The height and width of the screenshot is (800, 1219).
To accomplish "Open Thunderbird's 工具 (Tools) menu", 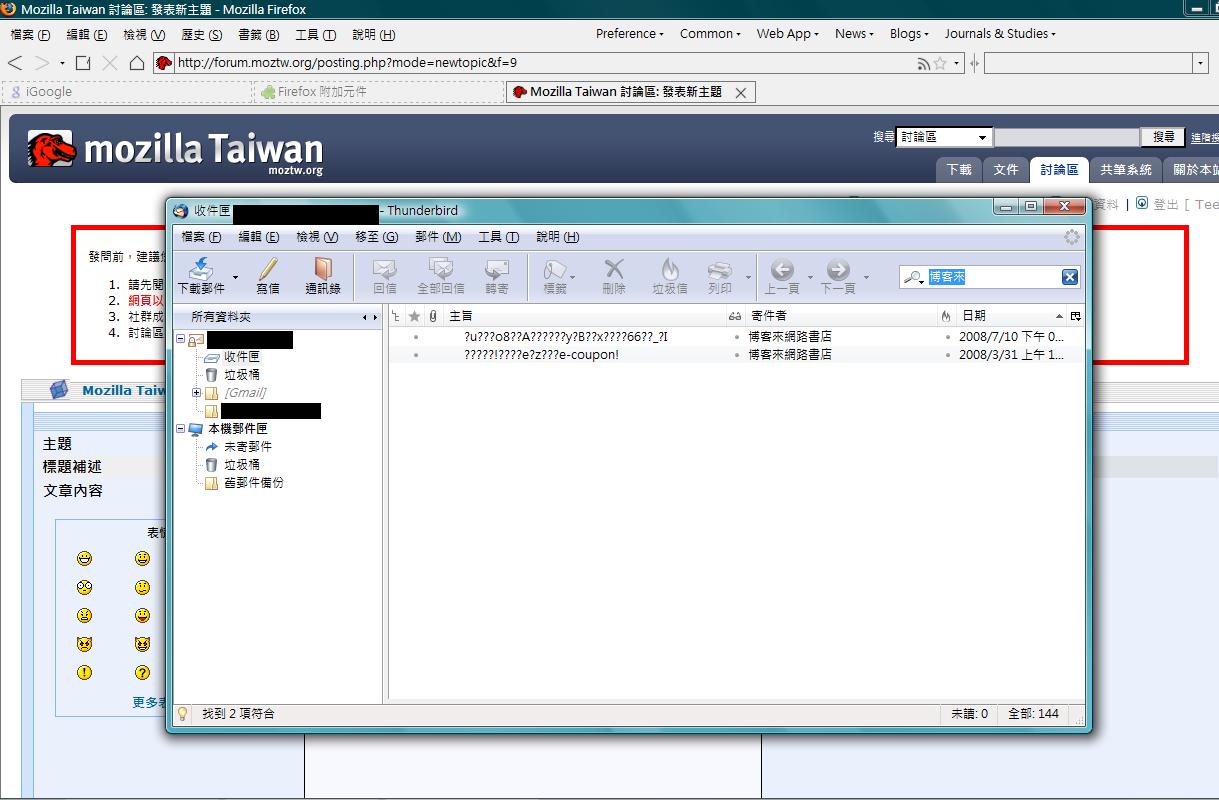I will [498, 237].
